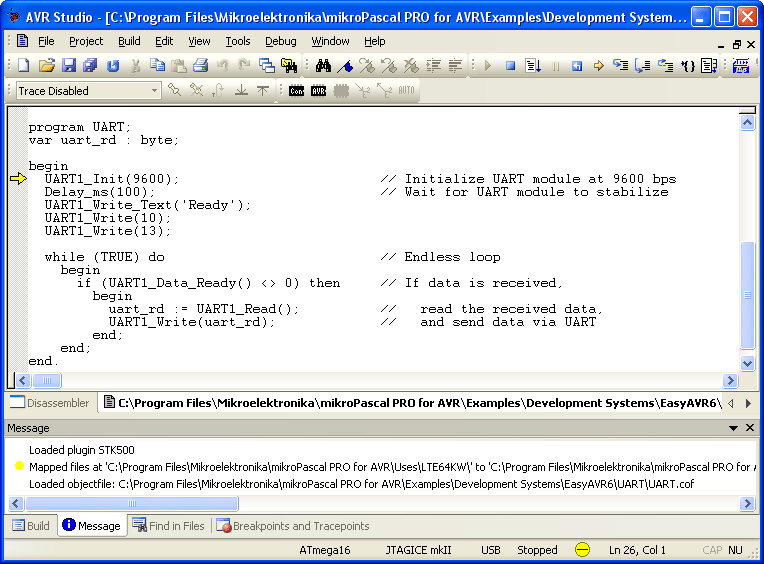This screenshot has height=564, width=764.
Task: Print the source file via printer icon
Action: pos(200,65)
